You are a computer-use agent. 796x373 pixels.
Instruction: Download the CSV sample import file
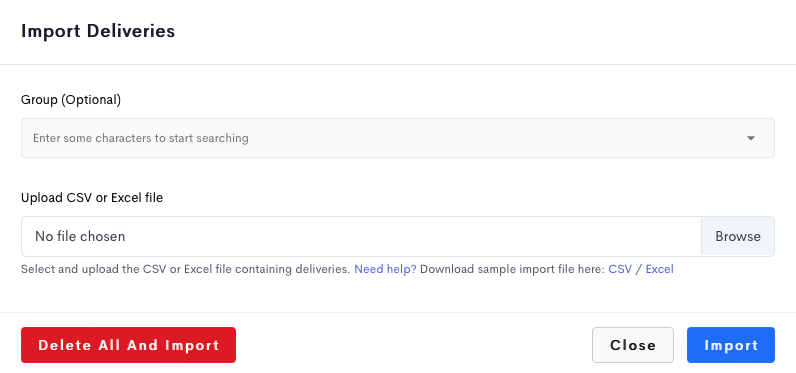[620, 269]
